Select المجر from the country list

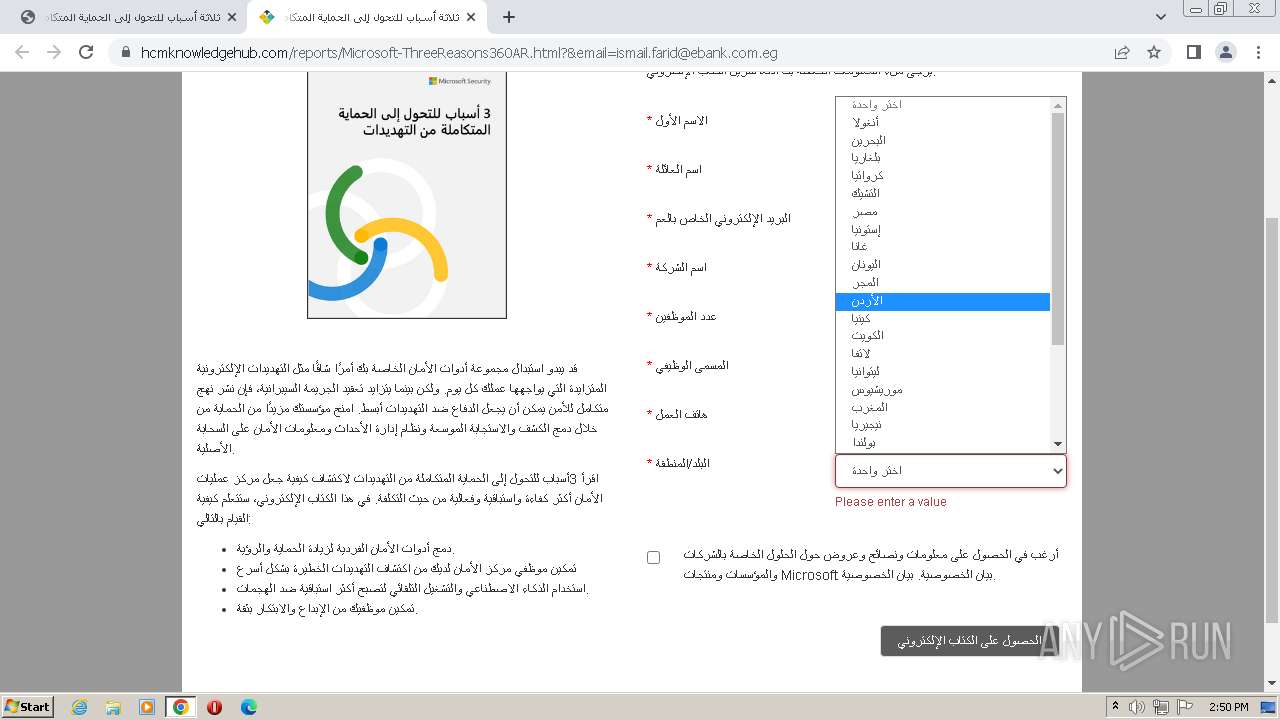tap(943, 283)
